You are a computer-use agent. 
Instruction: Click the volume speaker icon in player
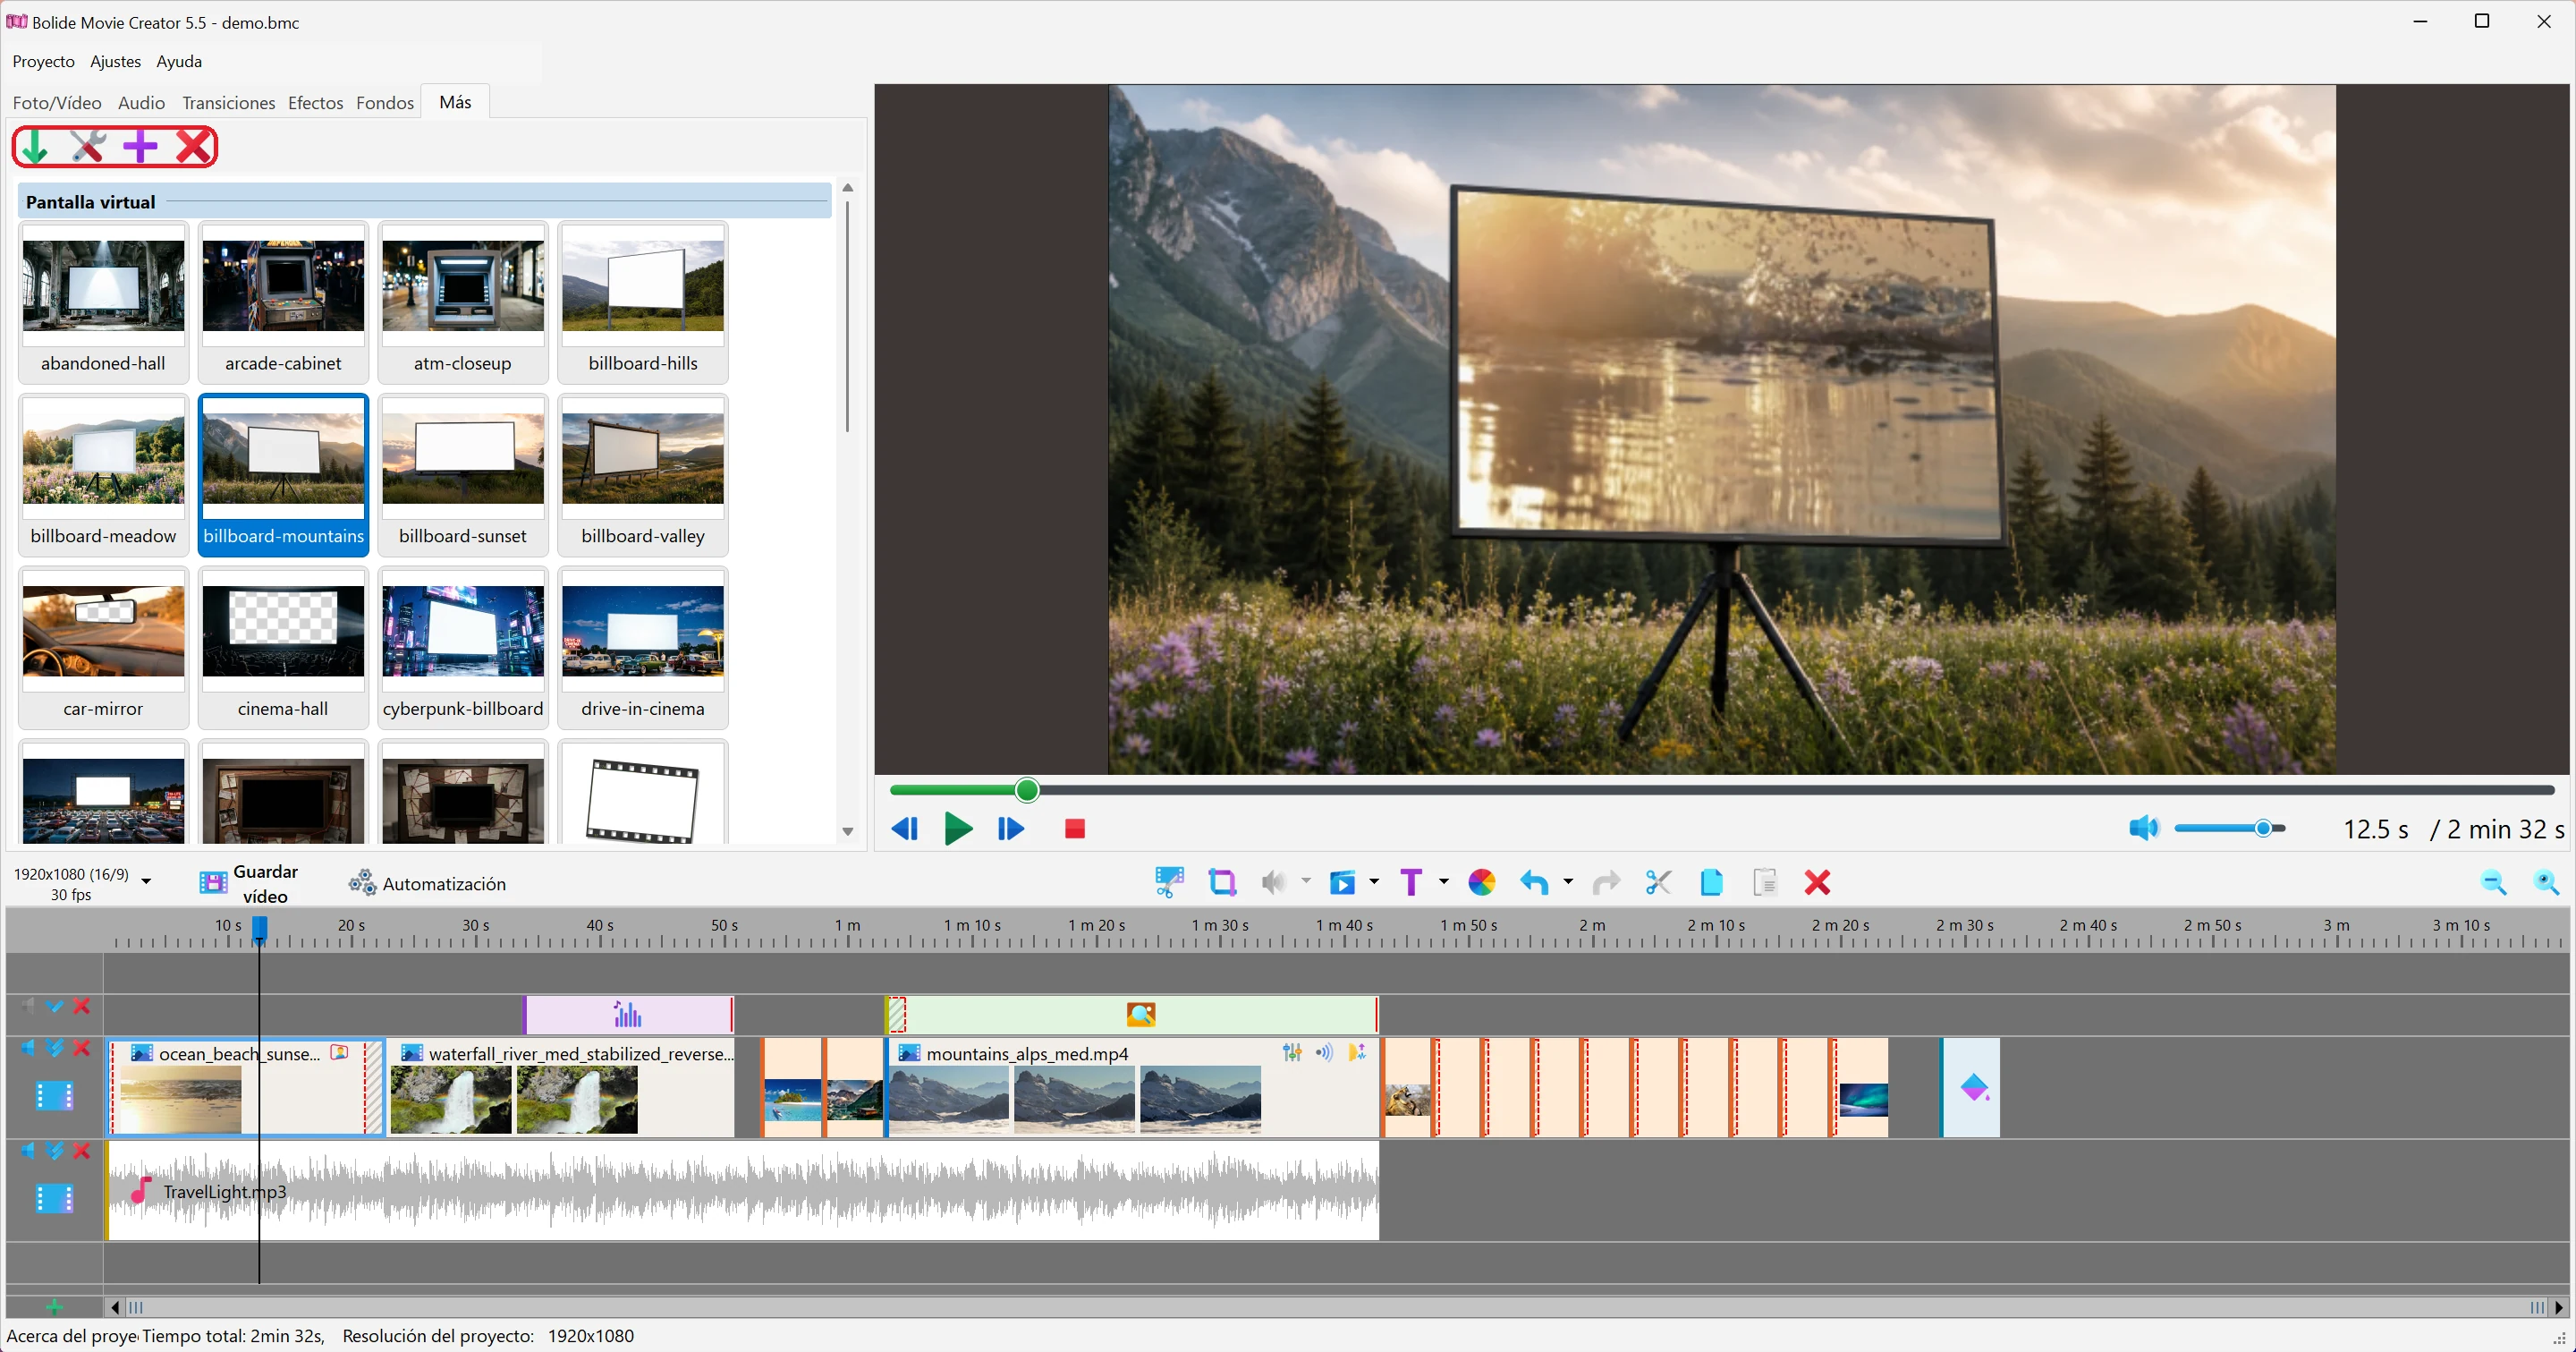pos(2143,828)
